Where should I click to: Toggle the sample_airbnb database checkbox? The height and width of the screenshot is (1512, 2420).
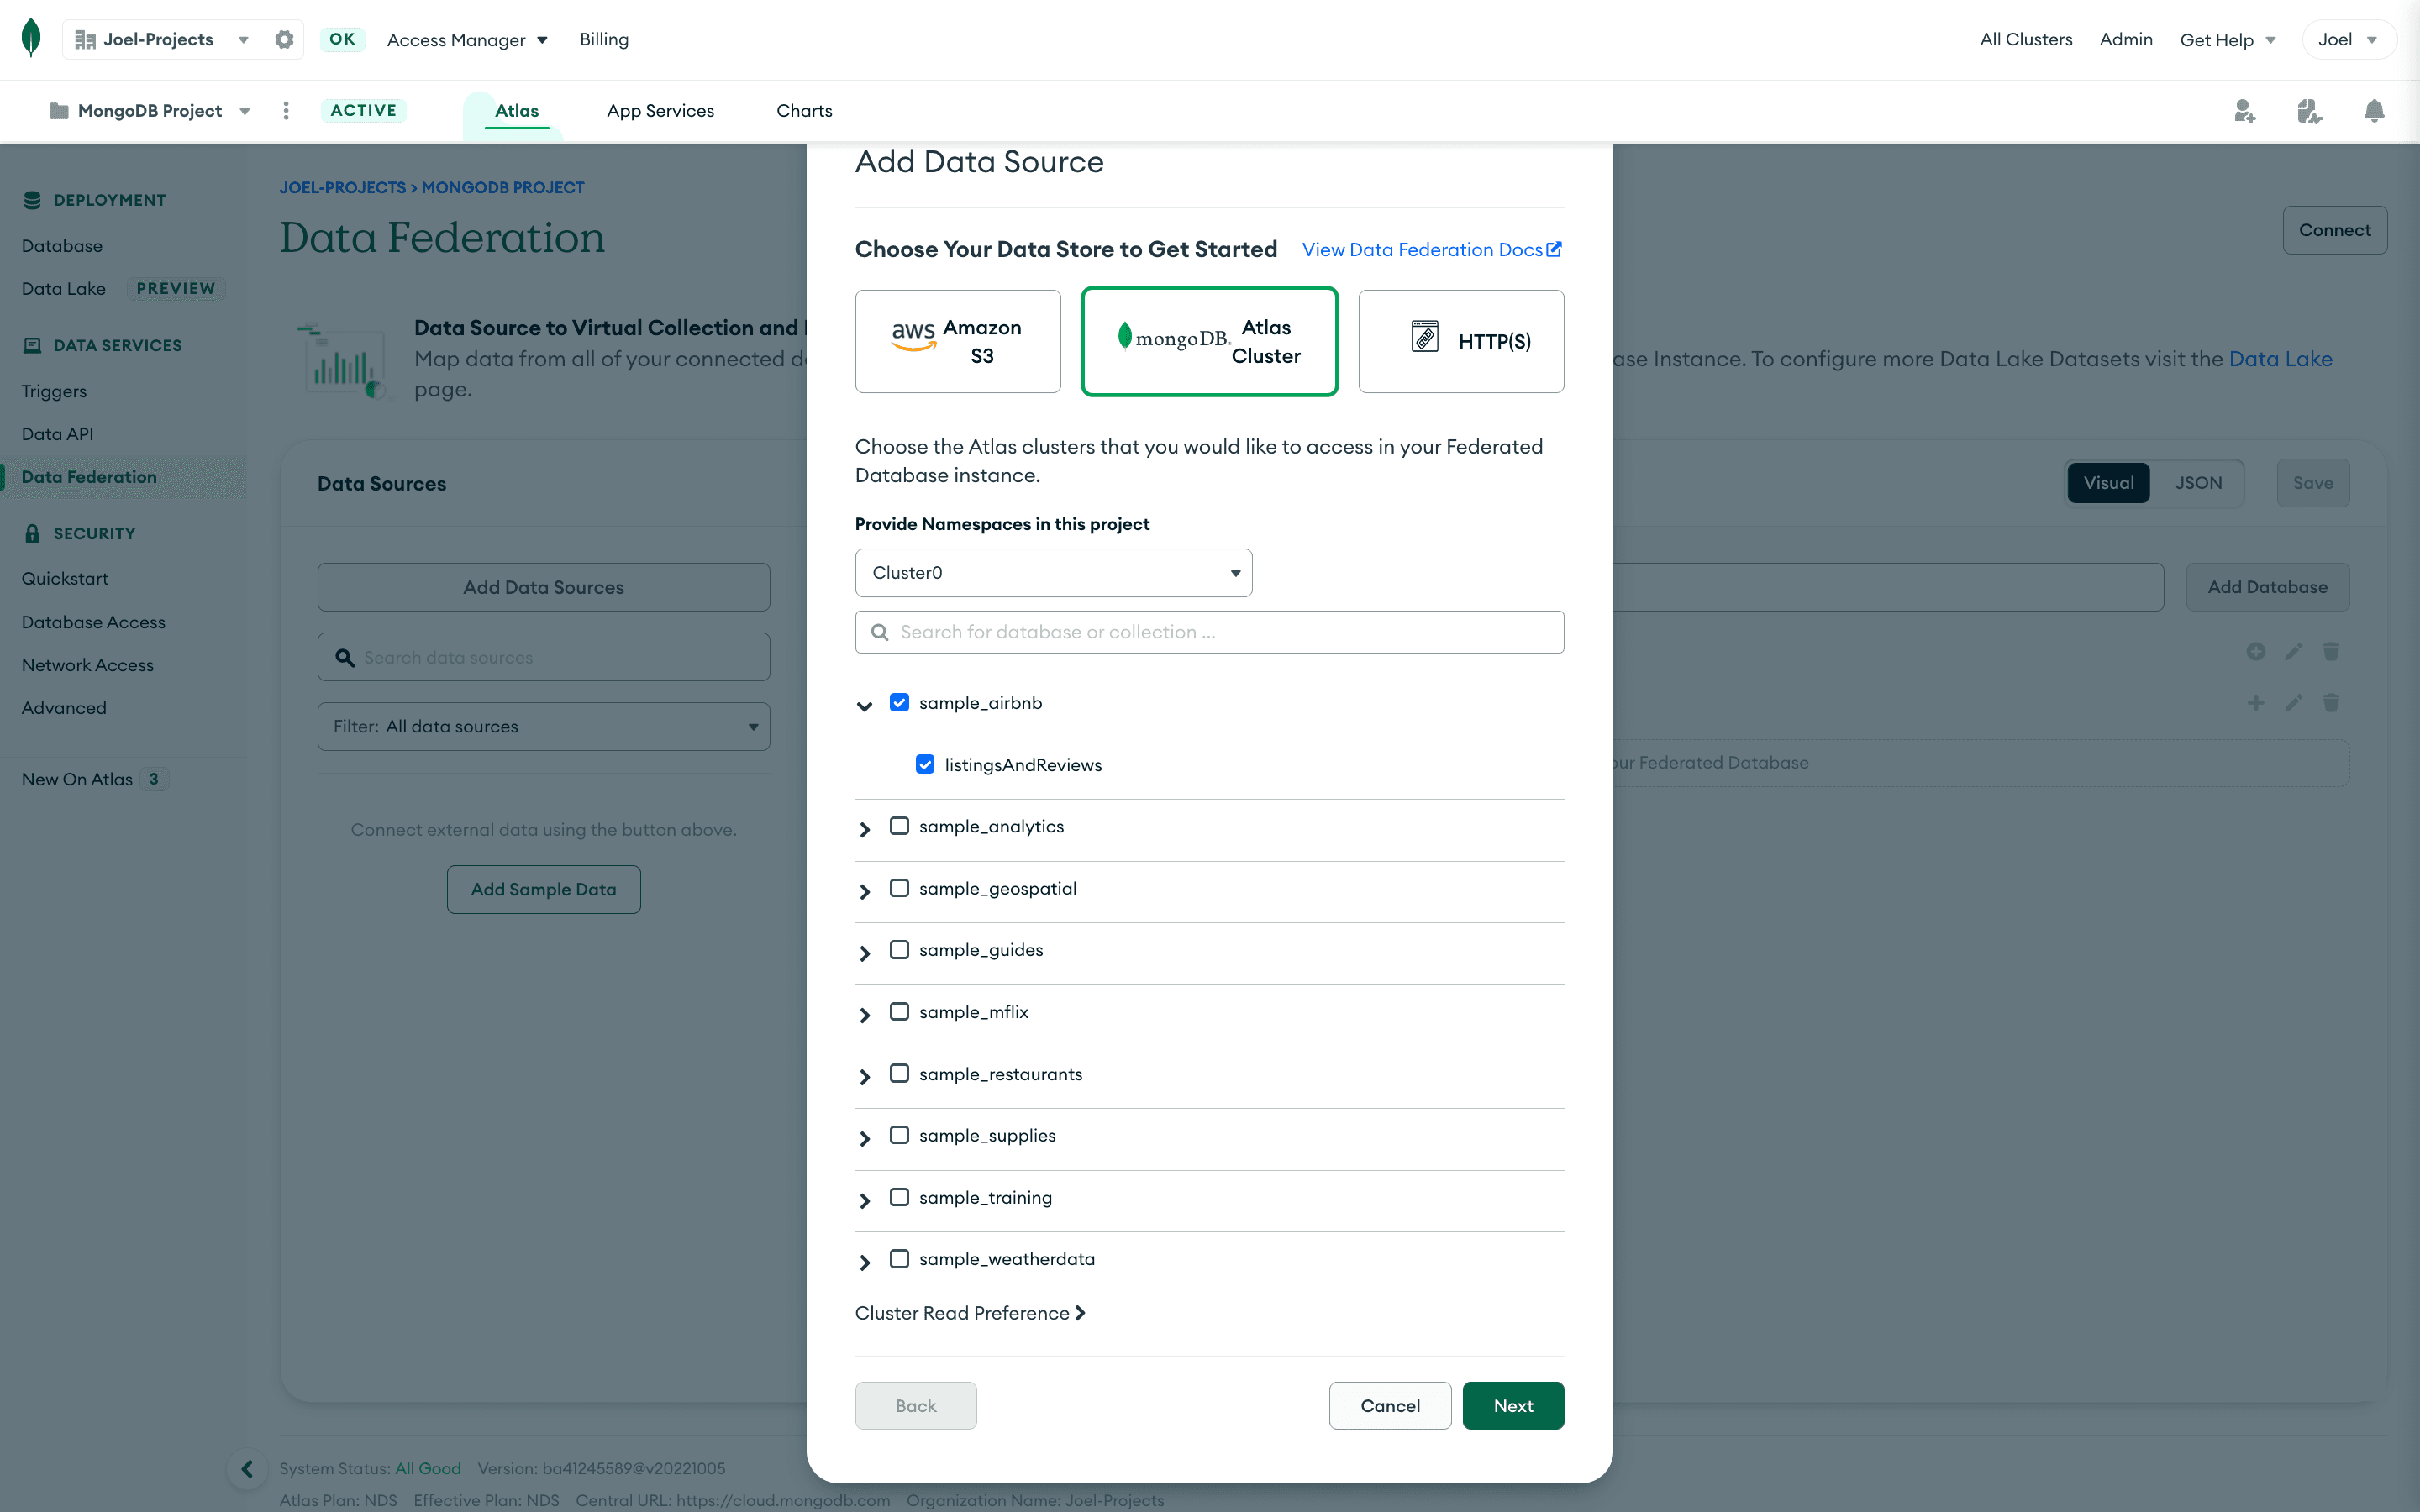(x=897, y=702)
